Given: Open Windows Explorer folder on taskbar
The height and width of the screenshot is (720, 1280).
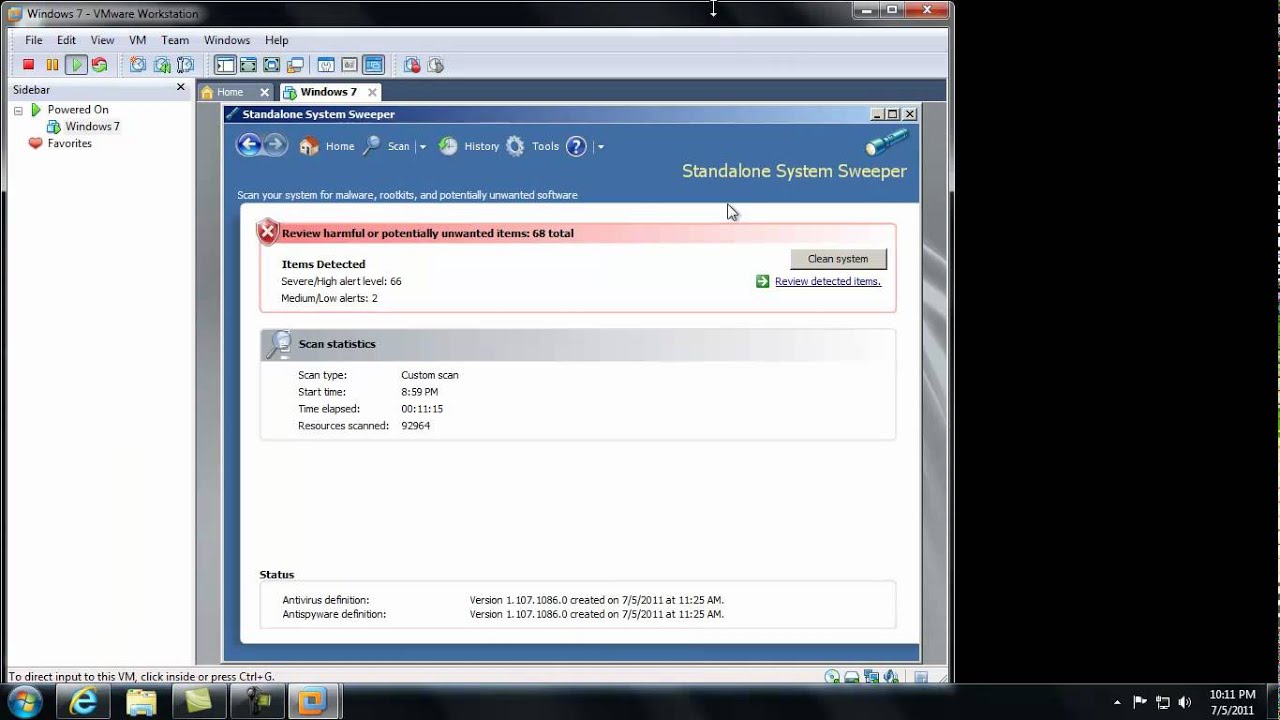Looking at the screenshot, I should pyautogui.click(x=141, y=702).
